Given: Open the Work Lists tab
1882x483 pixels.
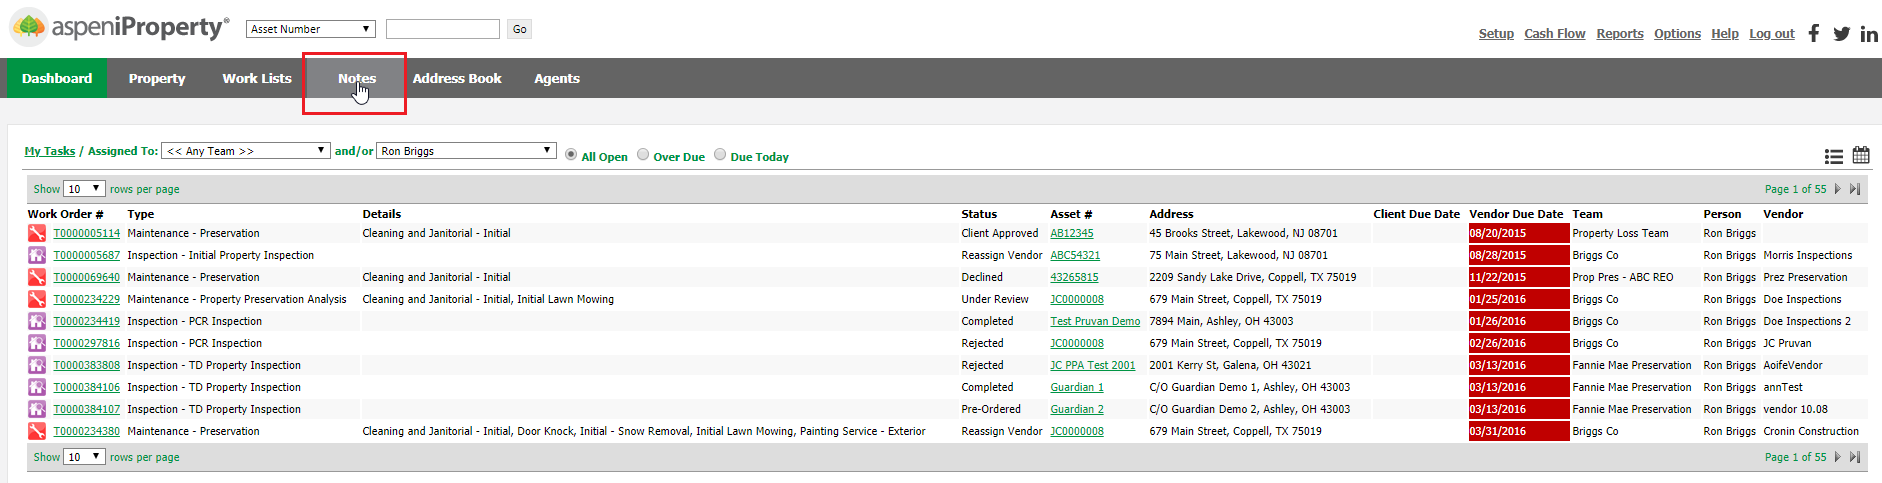Looking at the screenshot, I should click(x=257, y=78).
